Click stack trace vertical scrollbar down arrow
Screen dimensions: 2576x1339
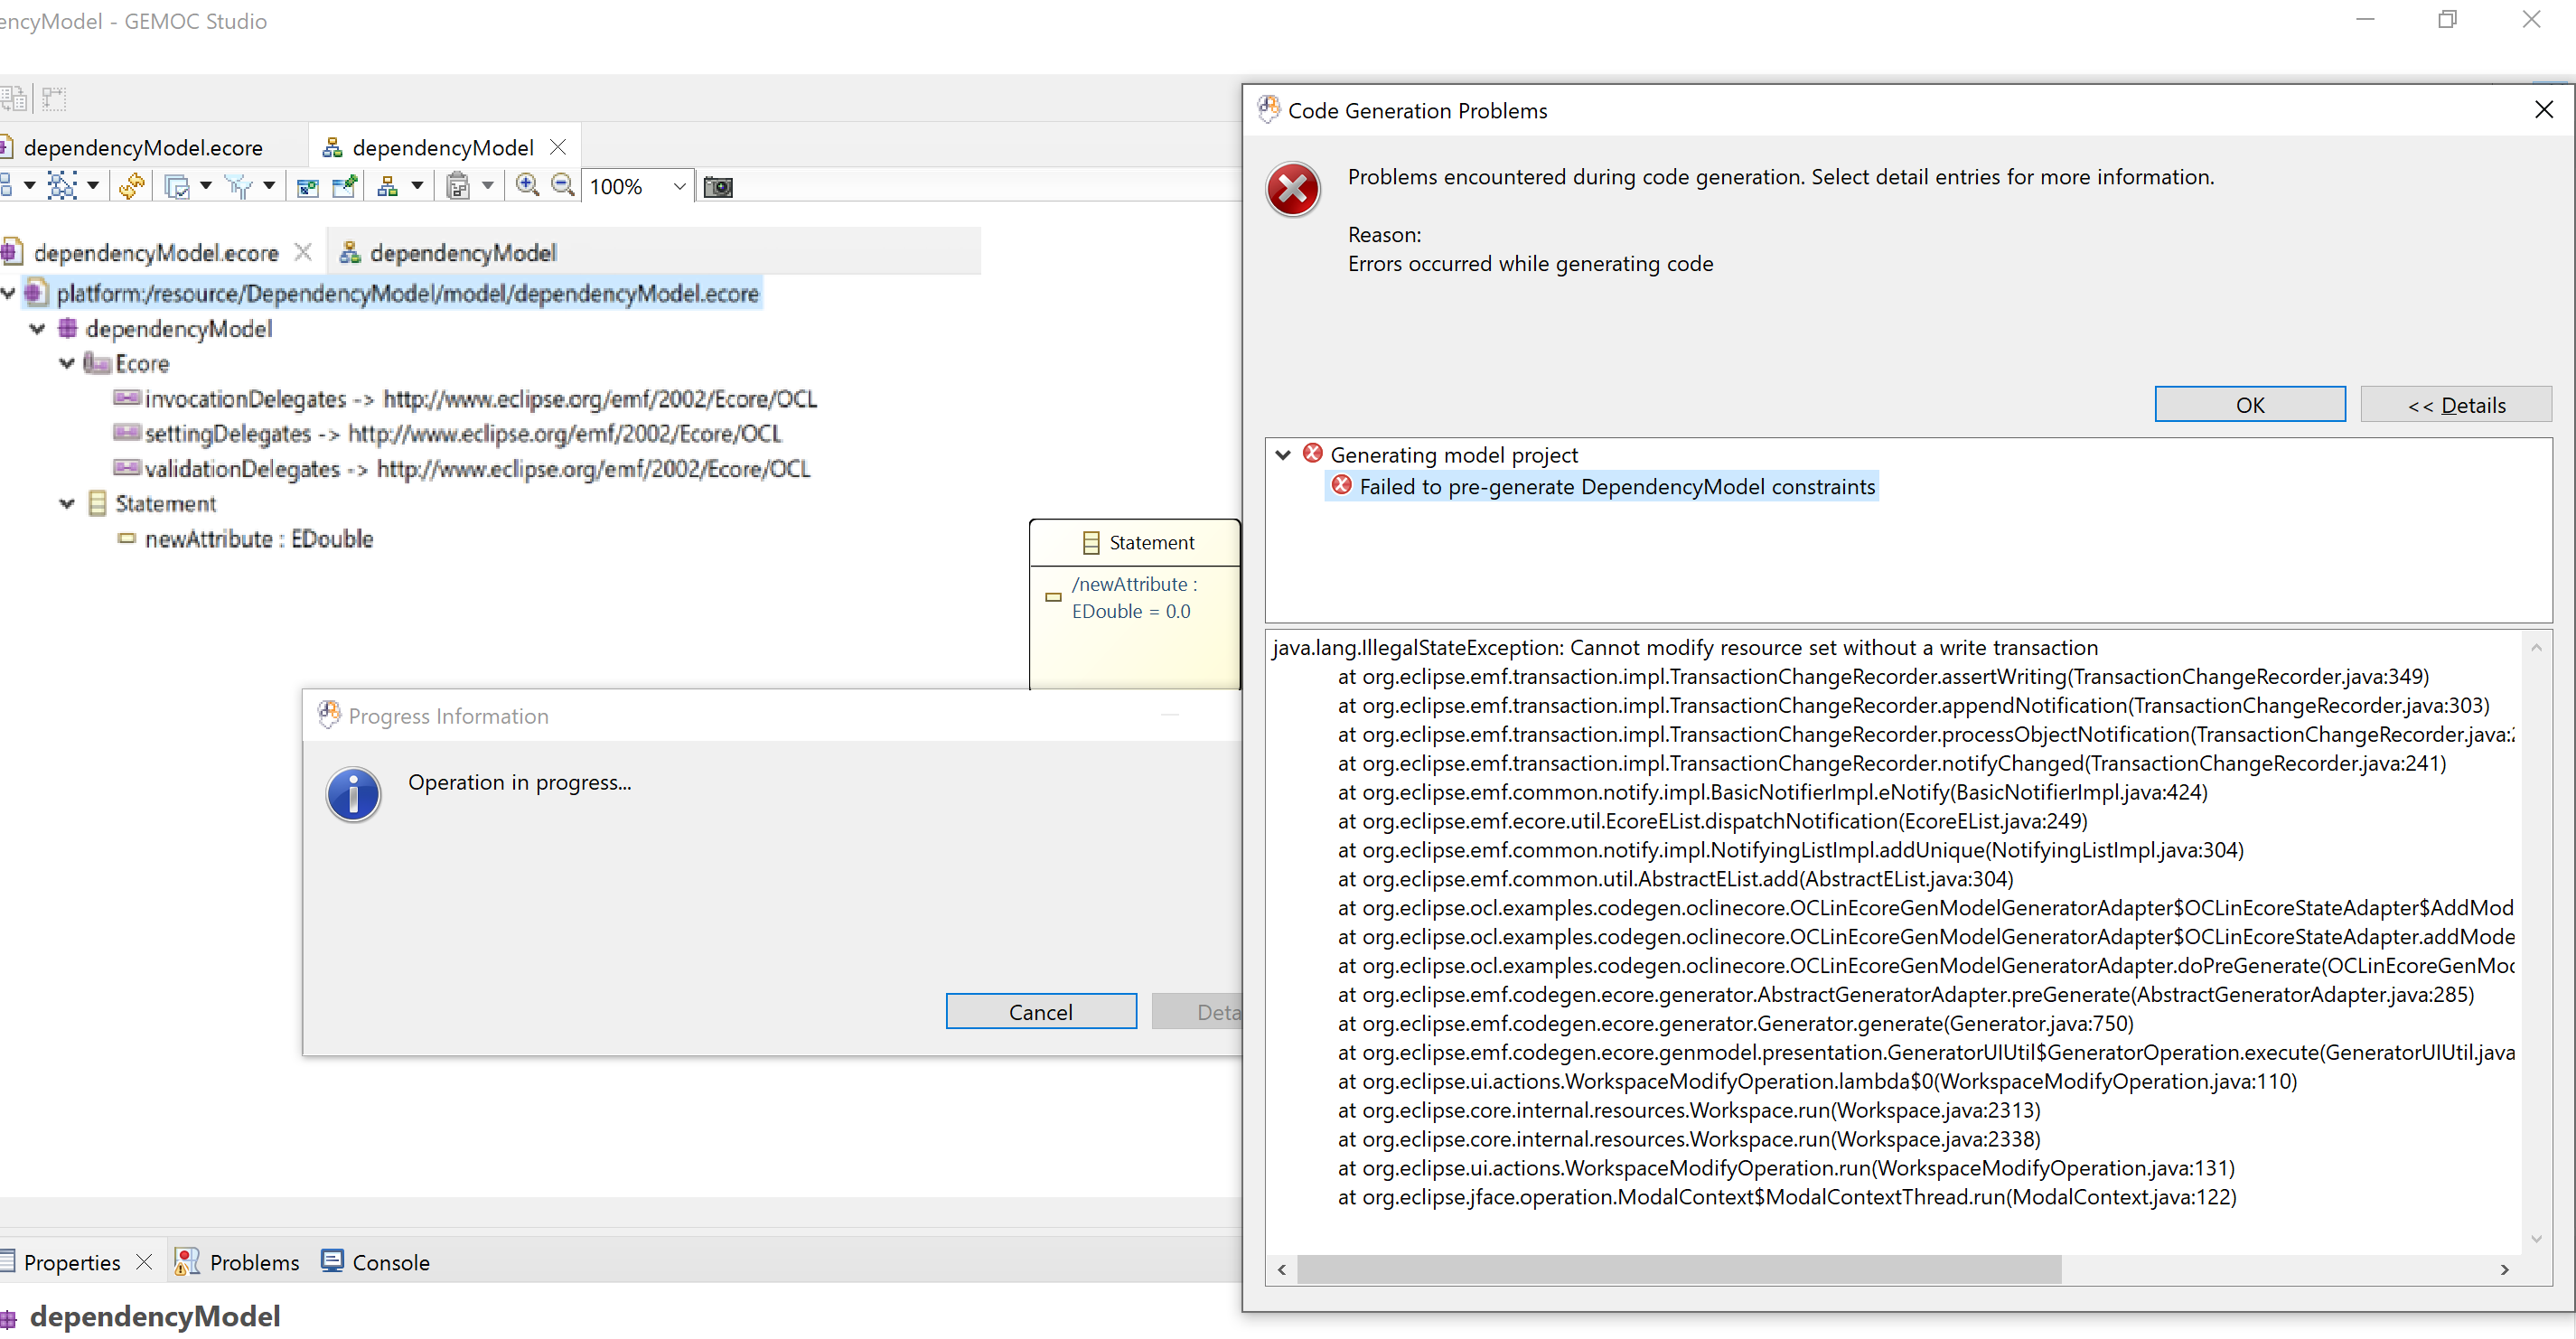click(x=2535, y=1239)
